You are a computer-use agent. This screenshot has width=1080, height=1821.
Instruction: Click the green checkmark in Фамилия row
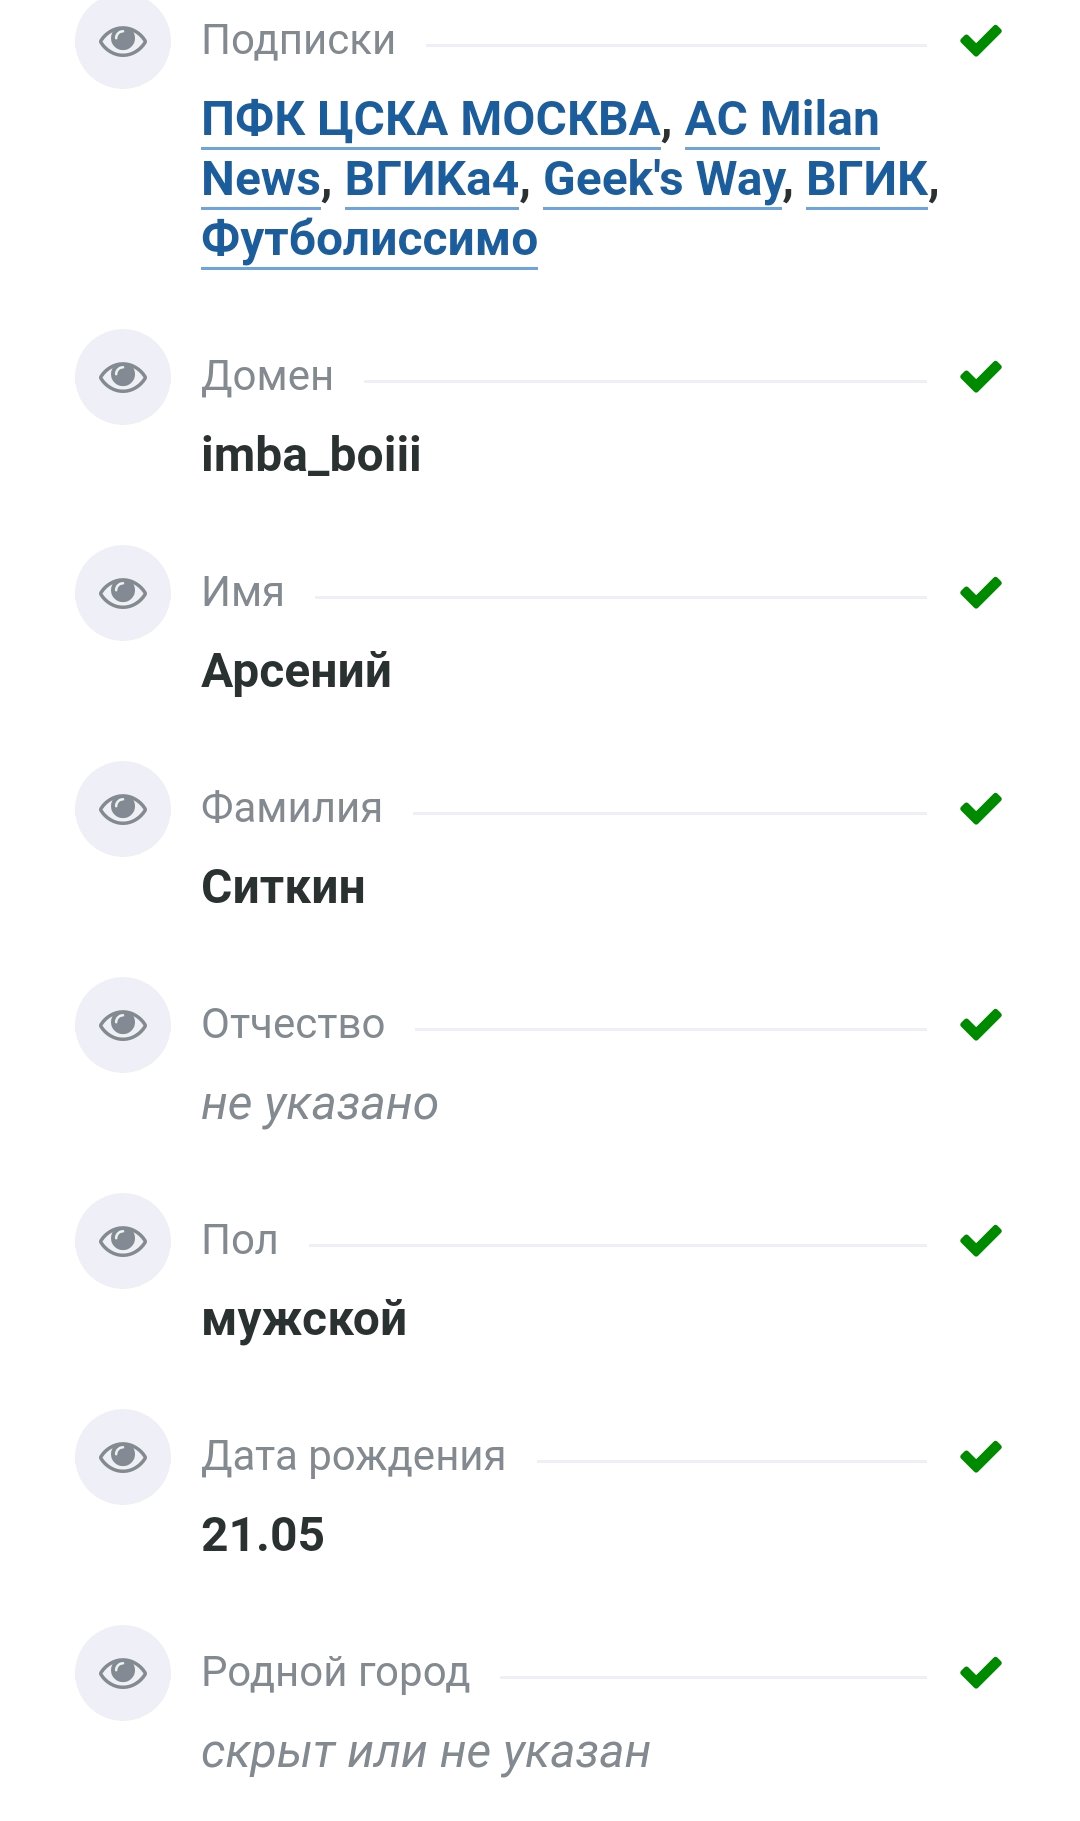(x=980, y=809)
